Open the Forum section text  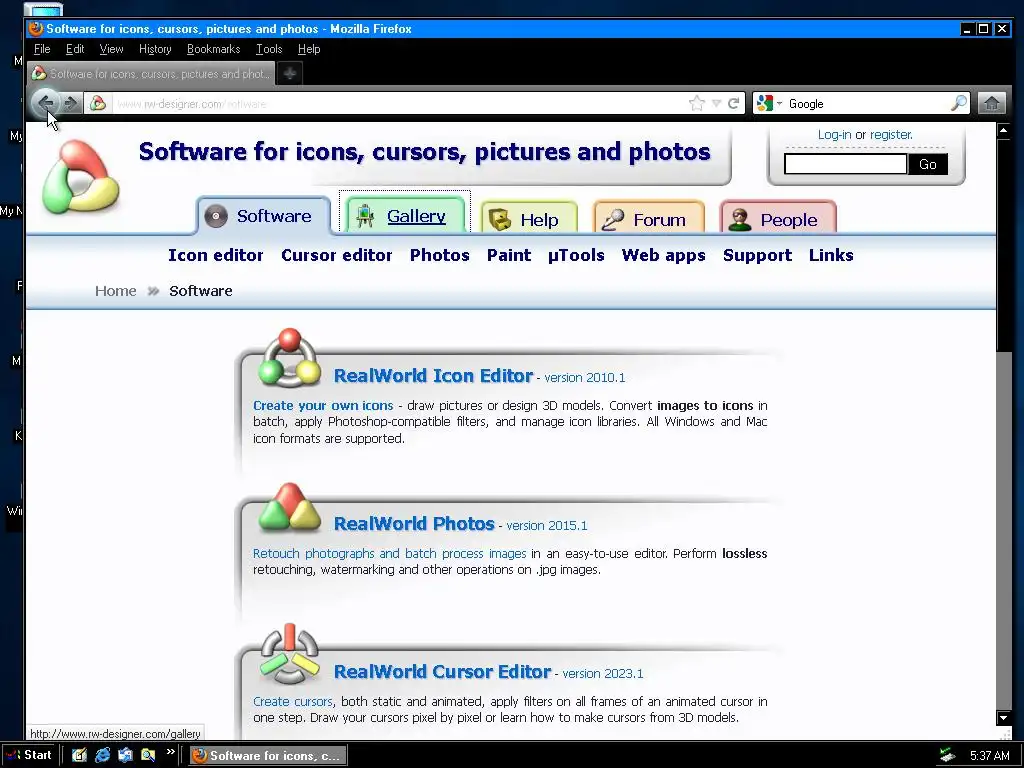(x=659, y=219)
